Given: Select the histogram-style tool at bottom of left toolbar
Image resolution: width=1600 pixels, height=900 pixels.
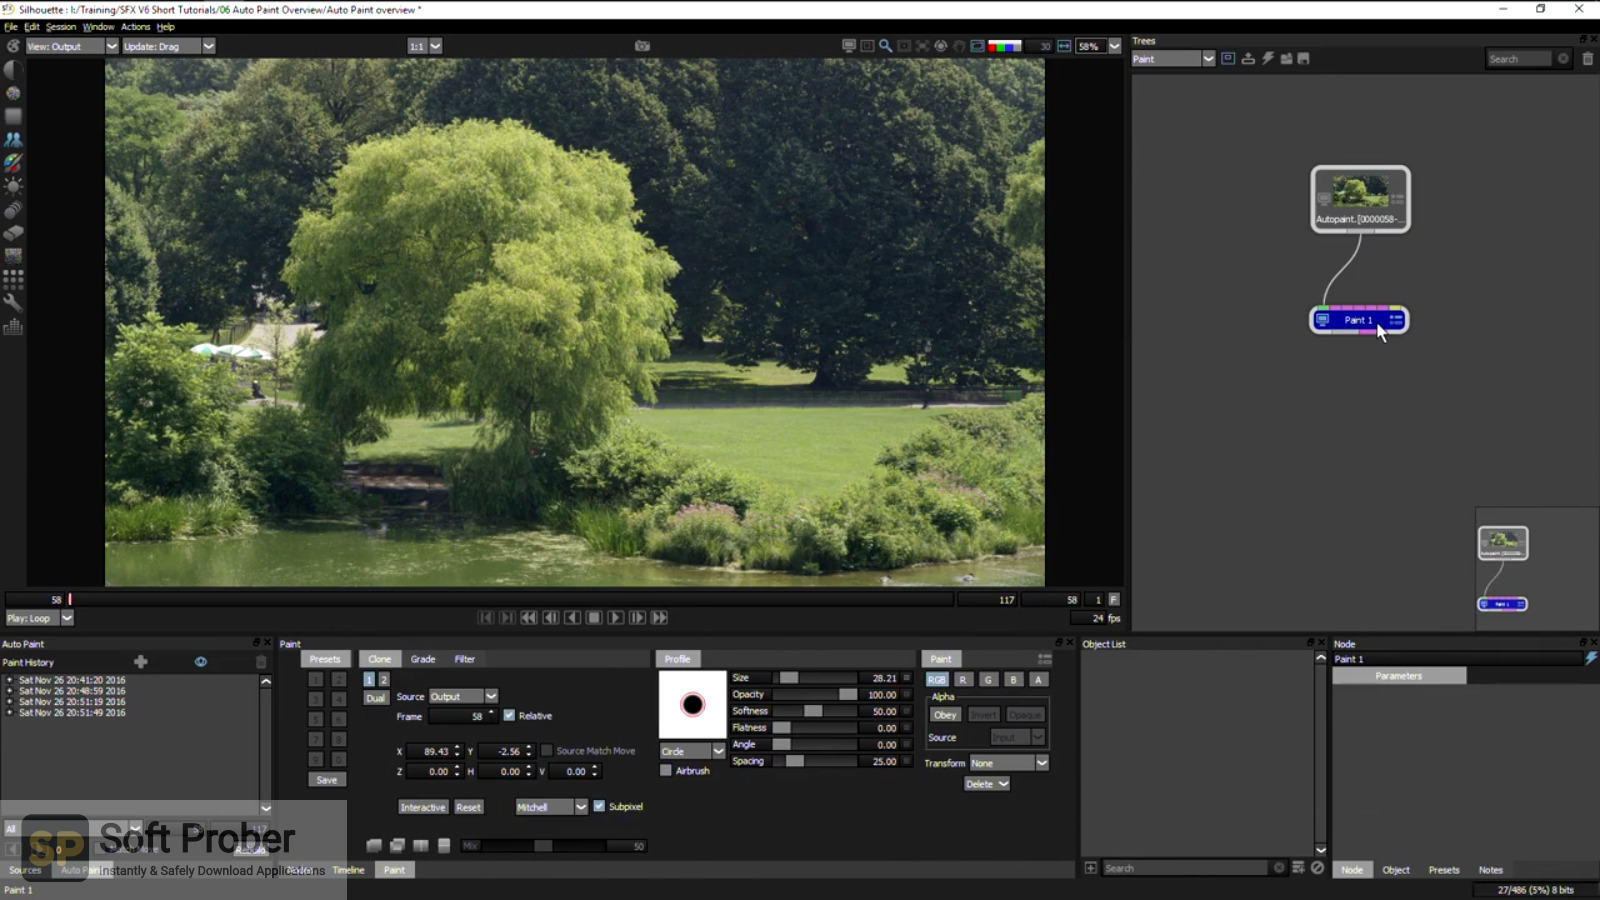Looking at the screenshot, I should pos(13,326).
